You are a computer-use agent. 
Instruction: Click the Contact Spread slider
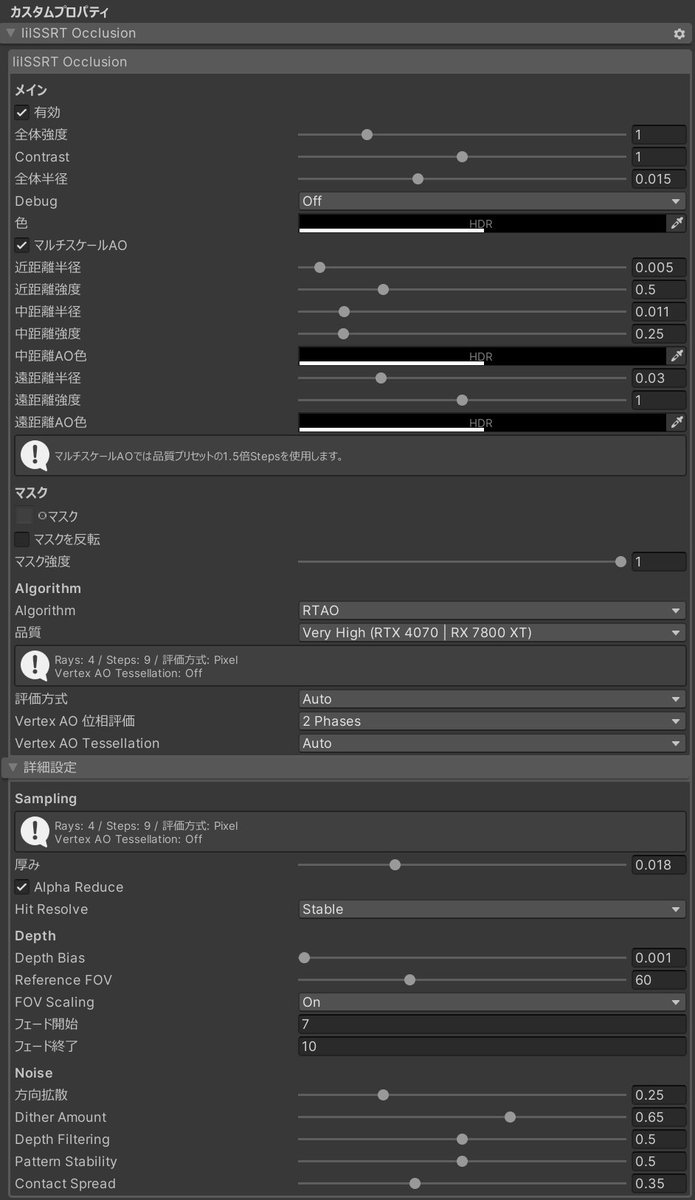click(x=462, y=1183)
